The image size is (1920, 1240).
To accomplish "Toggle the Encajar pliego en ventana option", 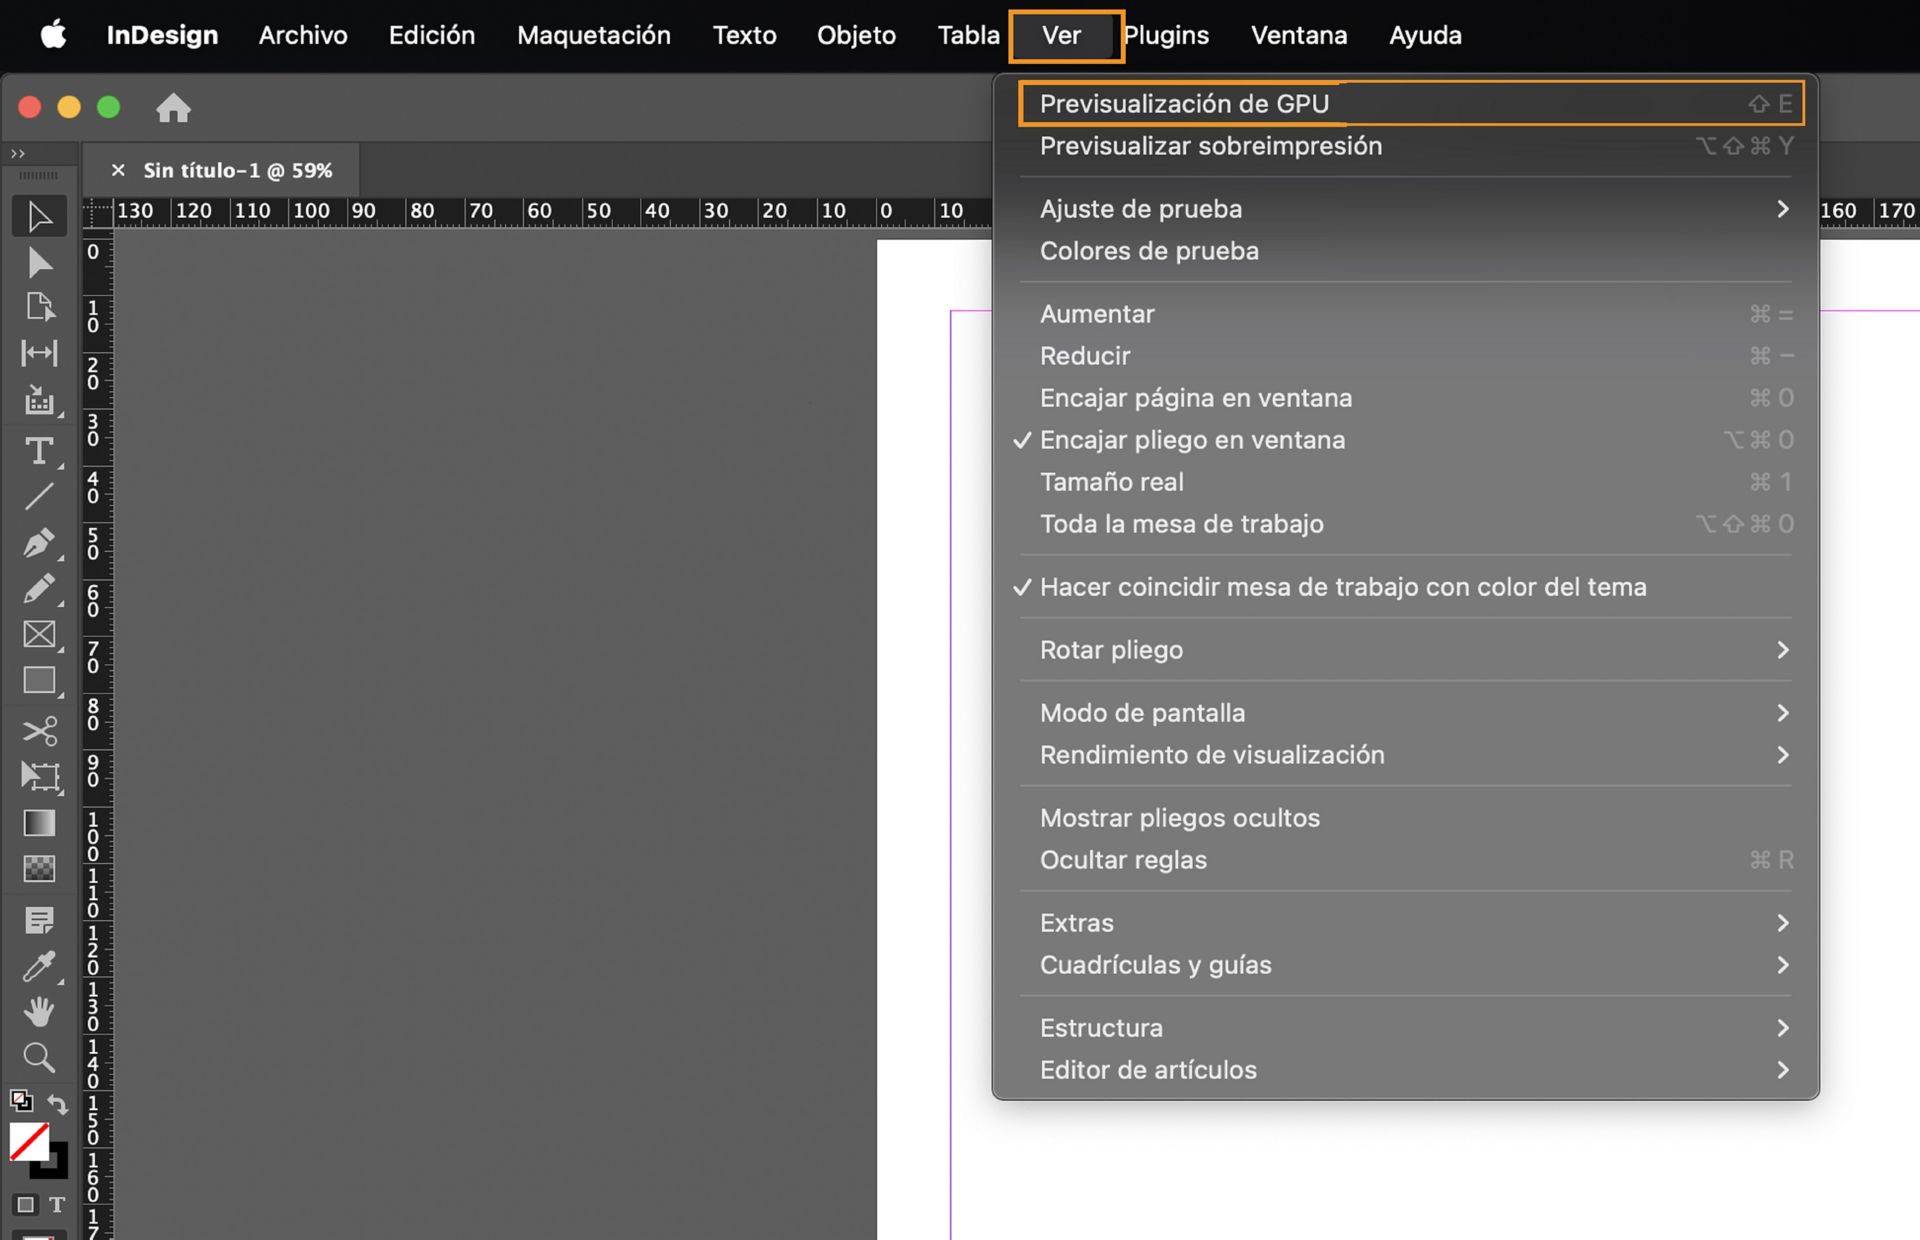I will (1193, 440).
